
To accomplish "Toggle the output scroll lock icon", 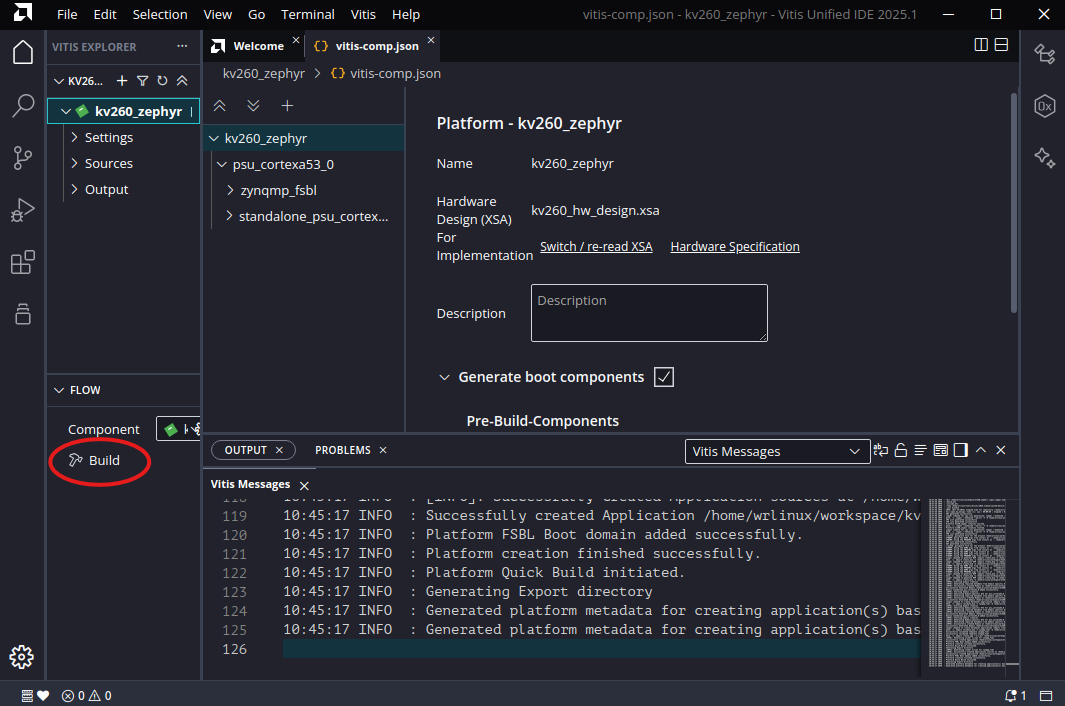I will tap(900, 451).
